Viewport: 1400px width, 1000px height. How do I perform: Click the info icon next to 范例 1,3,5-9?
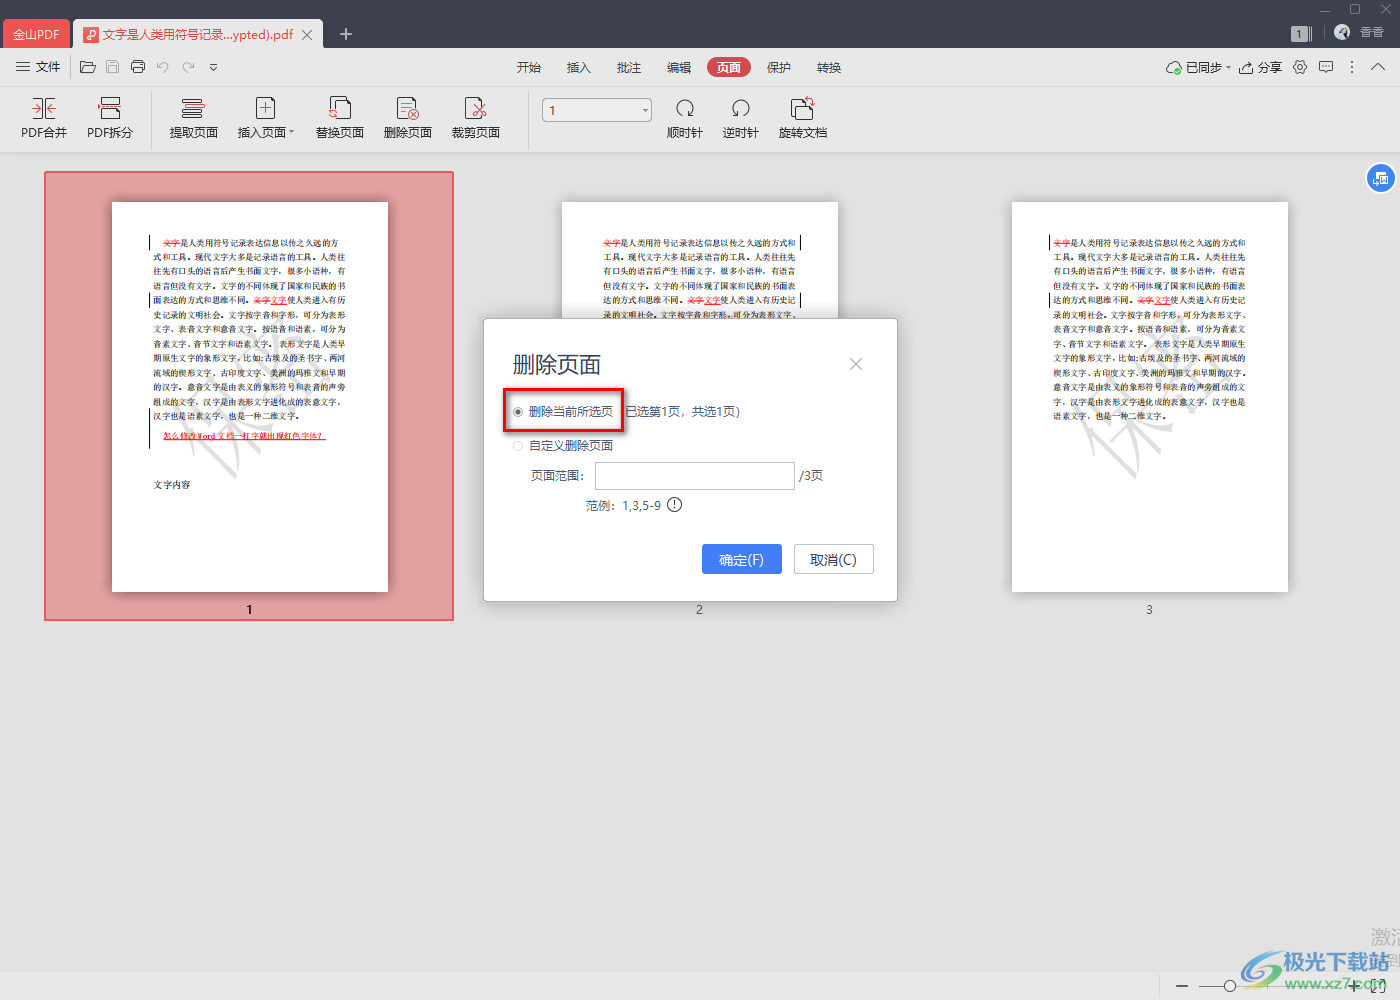click(x=675, y=505)
